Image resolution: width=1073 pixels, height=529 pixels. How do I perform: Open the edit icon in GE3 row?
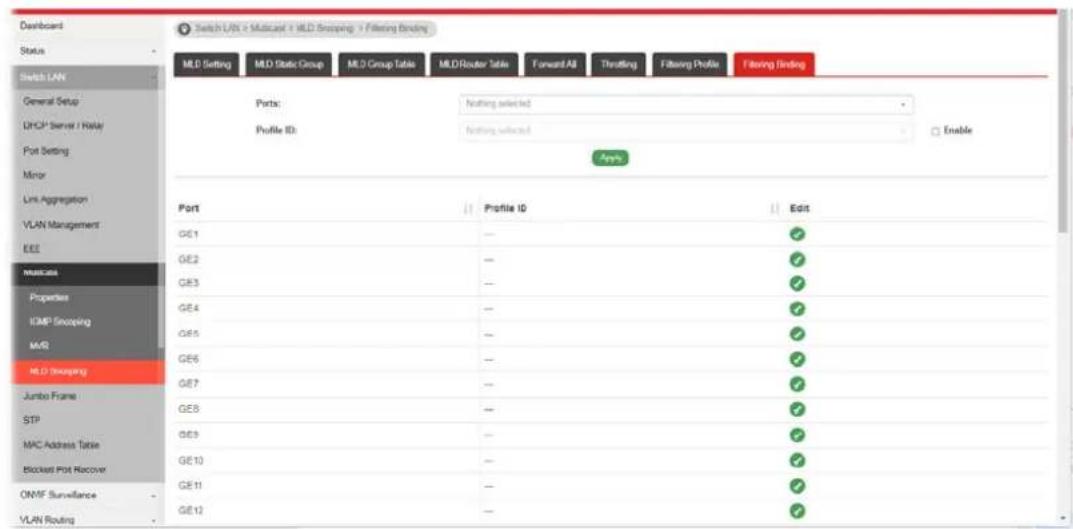click(x=797, y=283)
